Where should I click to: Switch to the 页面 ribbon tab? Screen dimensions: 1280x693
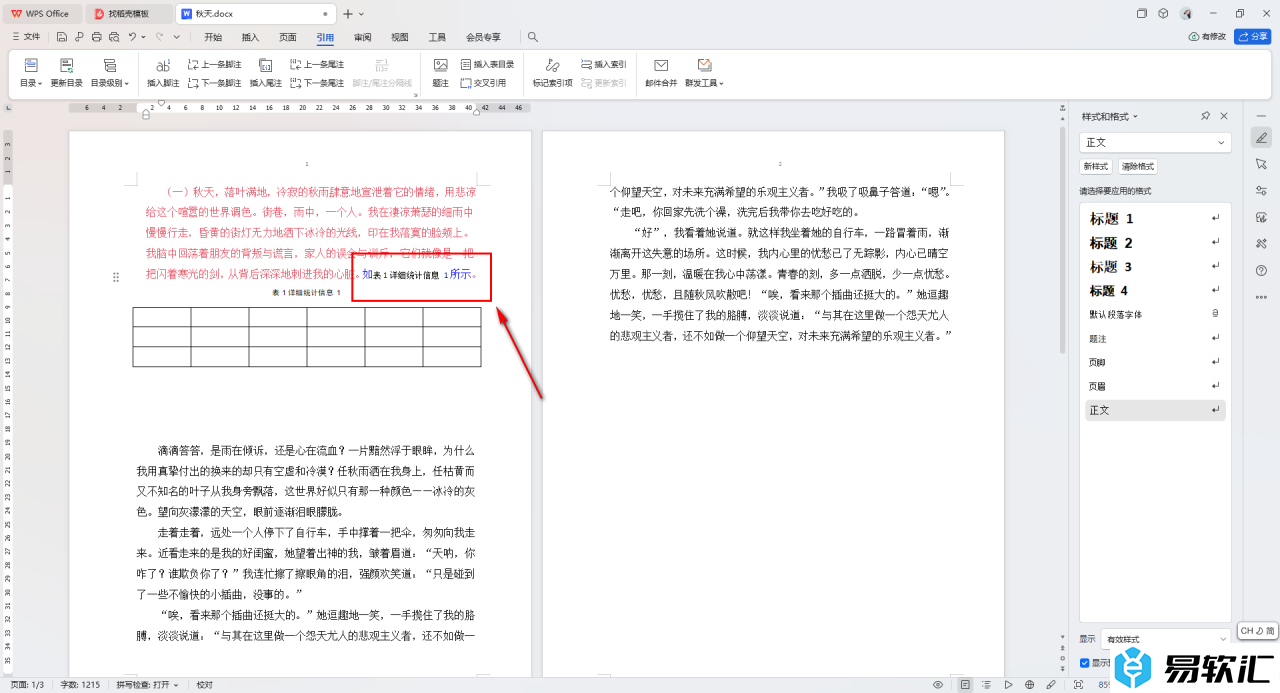point(288,37)
